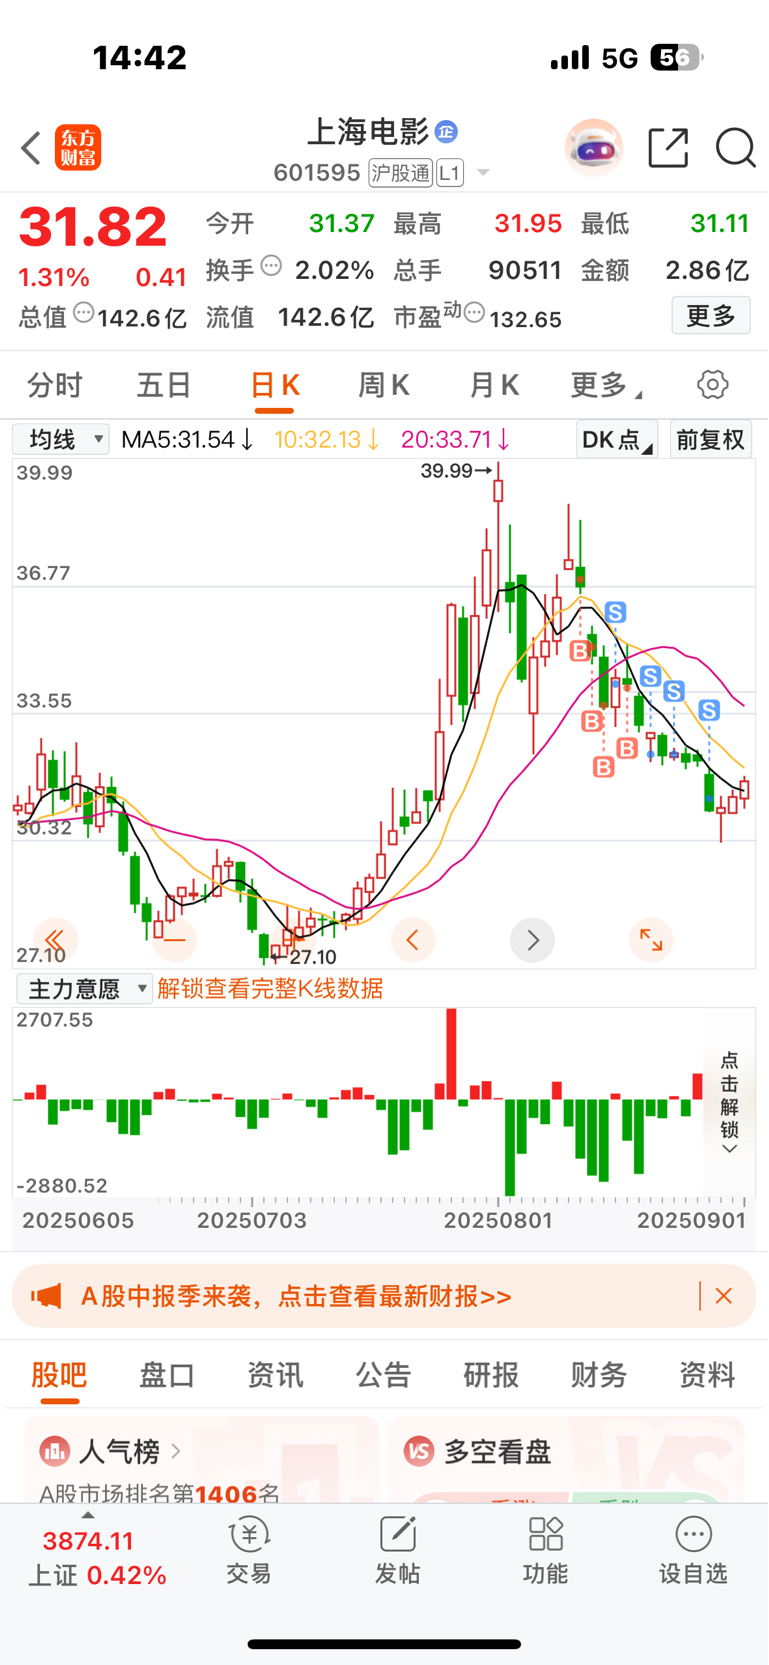Open chart settings gear icon

[712, 385]
